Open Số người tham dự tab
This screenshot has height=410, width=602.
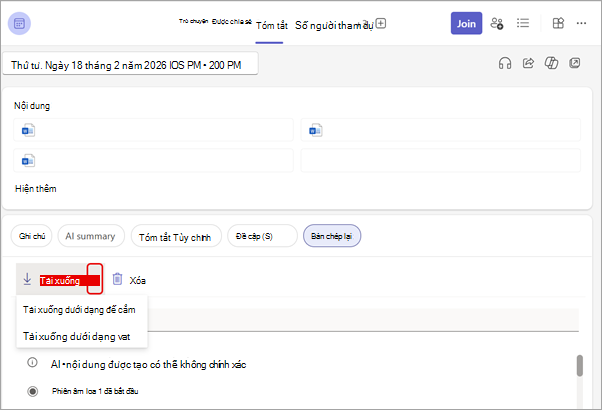click(x=334, y=25)
